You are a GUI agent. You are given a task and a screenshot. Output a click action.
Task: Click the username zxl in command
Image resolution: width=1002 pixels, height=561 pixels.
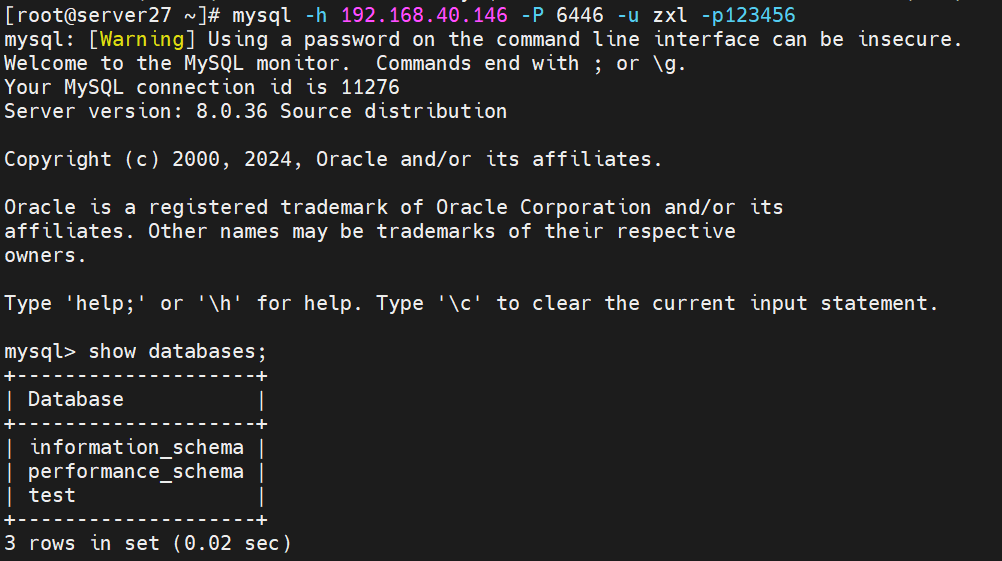(x=670, y=15)
